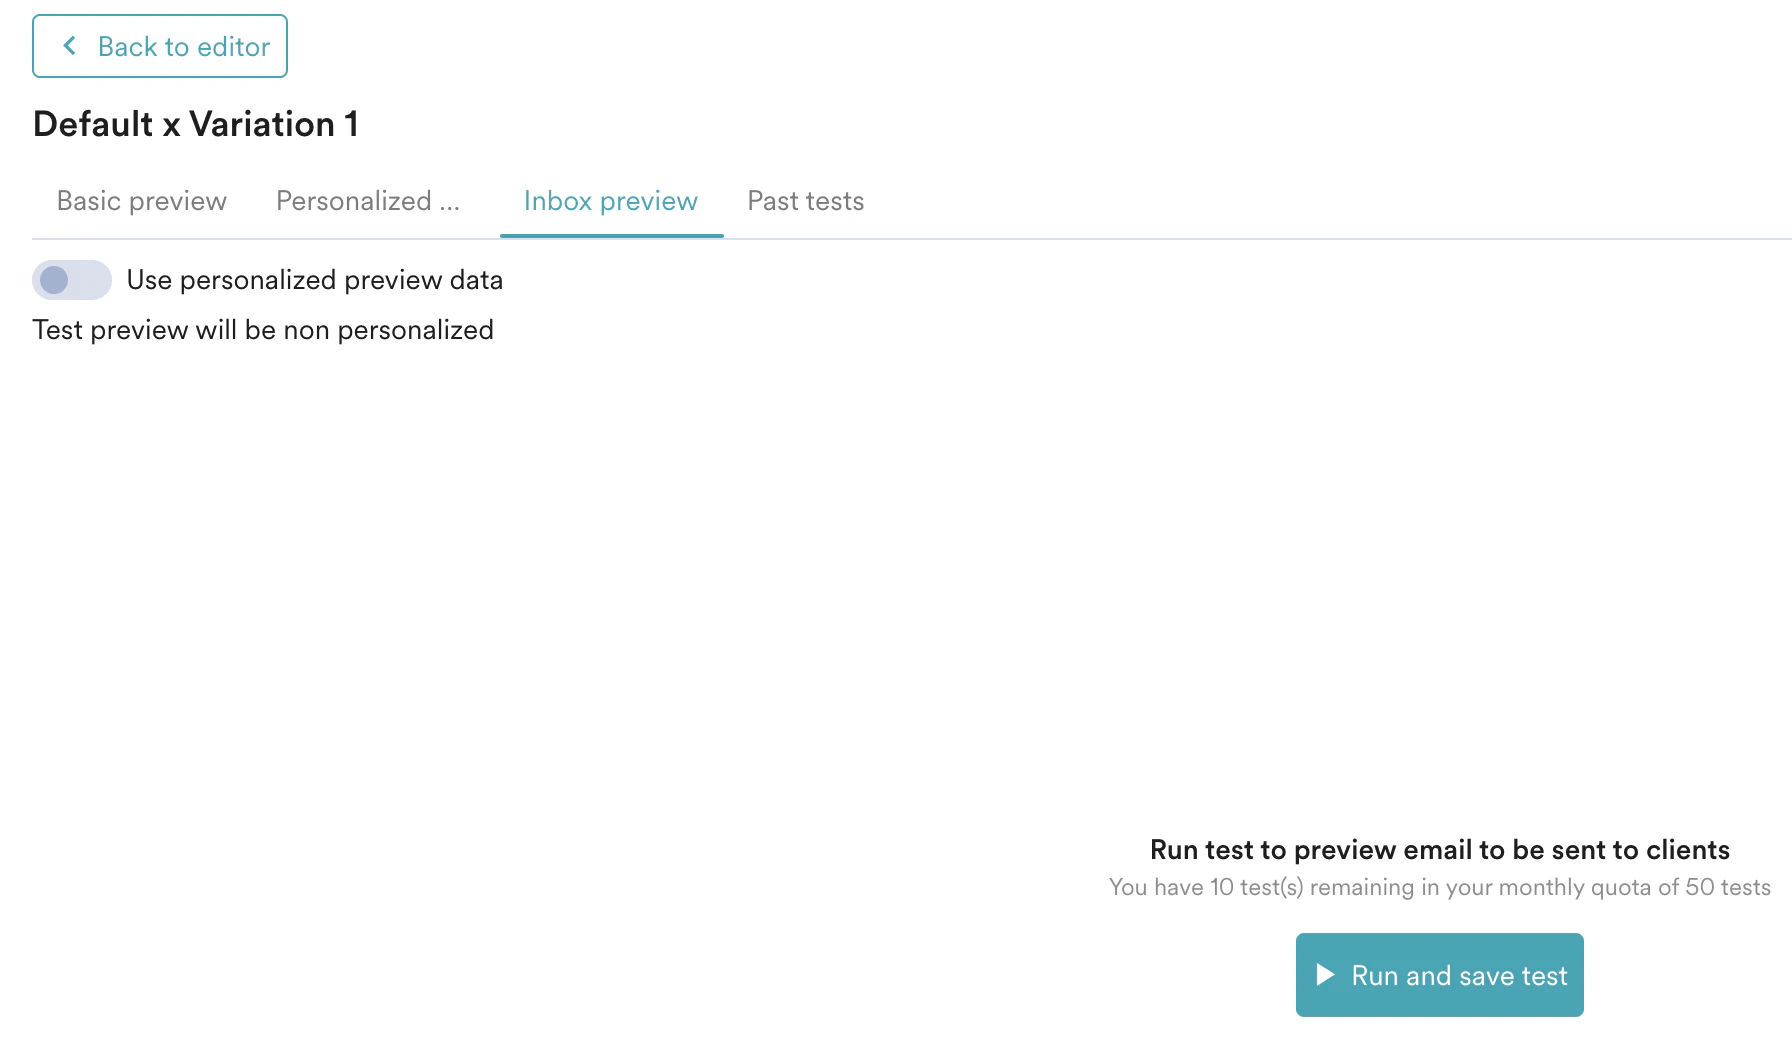Click the remaining monthly quota message

click(1438, 887)
